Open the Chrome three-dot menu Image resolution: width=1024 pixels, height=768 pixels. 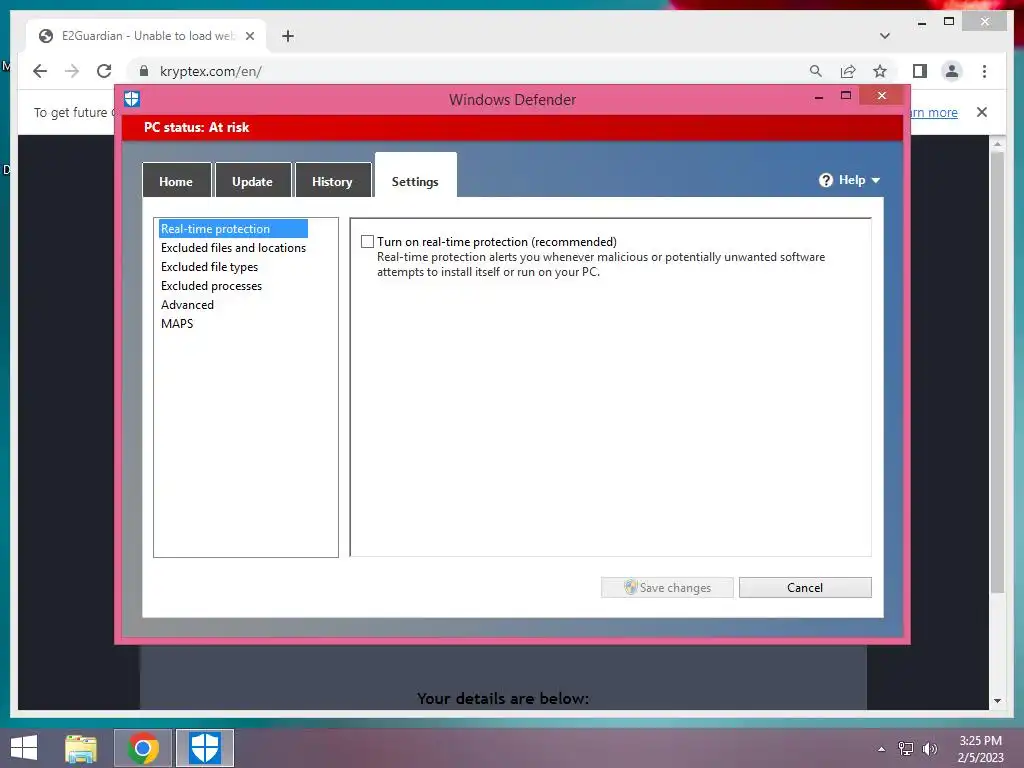pos(984,71)
